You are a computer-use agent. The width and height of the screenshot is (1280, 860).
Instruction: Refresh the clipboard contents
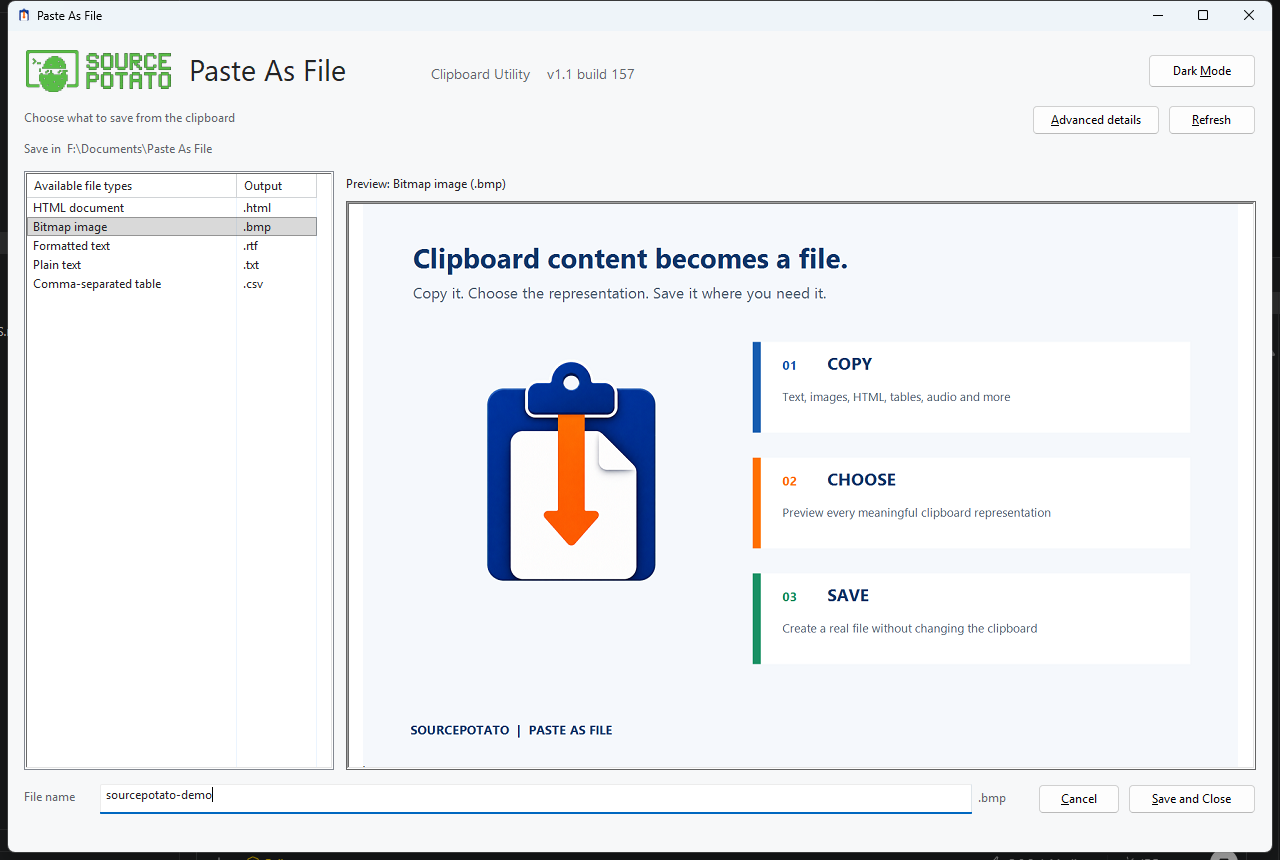point(1211,120)
